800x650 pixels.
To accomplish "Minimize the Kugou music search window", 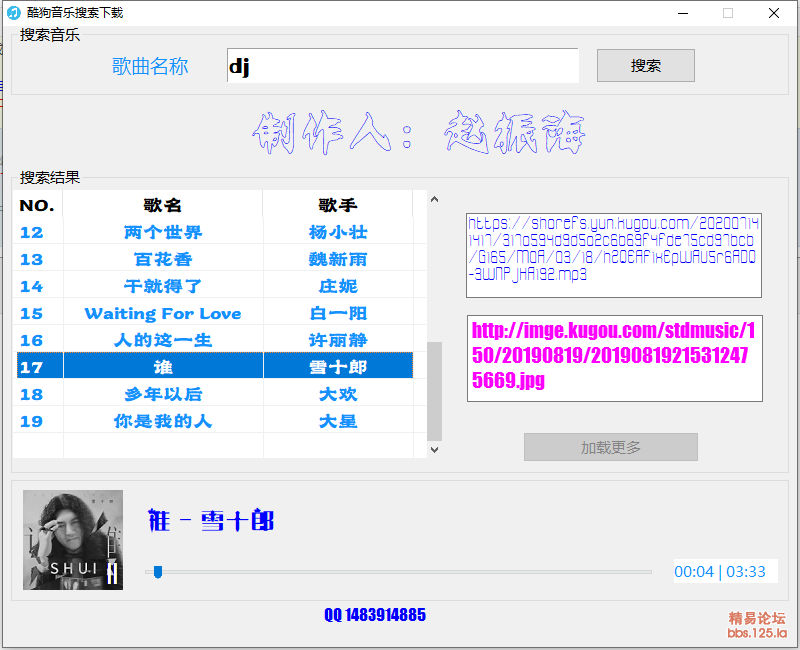I will tap(683, 13).
